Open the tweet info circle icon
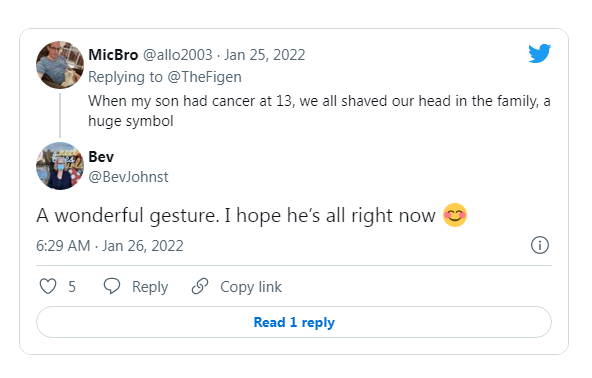Viewport: 592px width, 378px height. tap(540, 245)
